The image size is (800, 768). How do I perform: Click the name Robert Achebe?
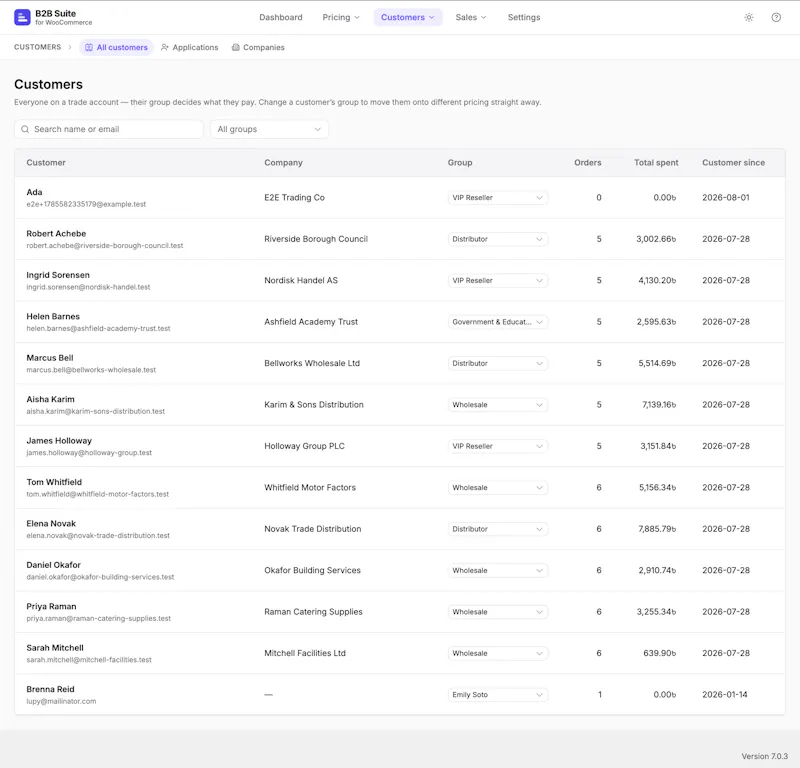pyautogui.click(x=56, y=234)
